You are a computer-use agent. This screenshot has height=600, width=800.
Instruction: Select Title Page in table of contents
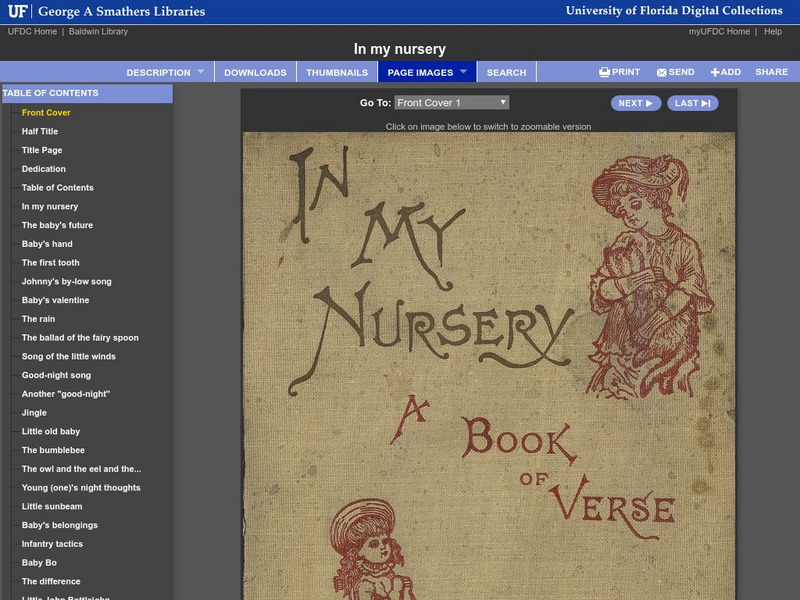click(43, 150)
